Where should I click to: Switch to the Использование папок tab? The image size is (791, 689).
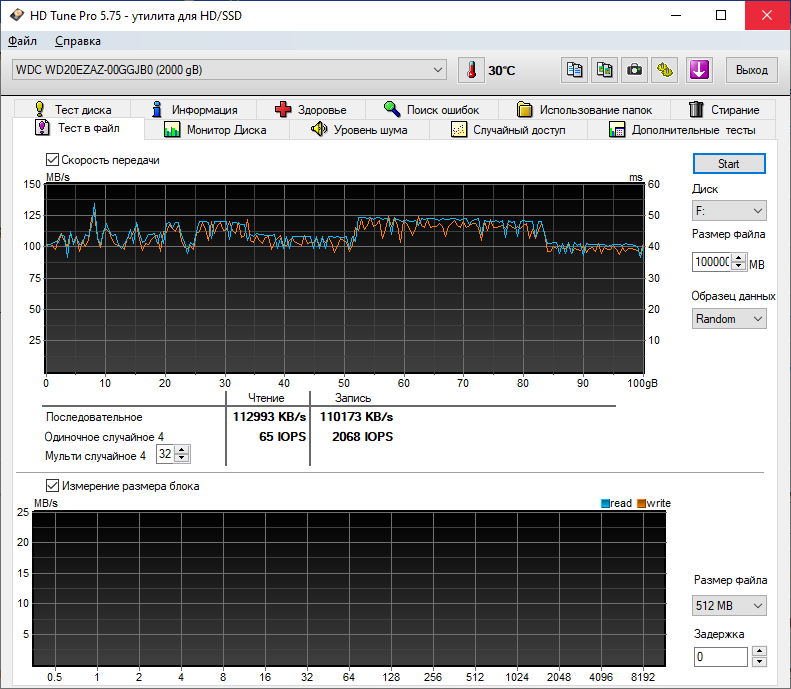[x=584, y=109]
